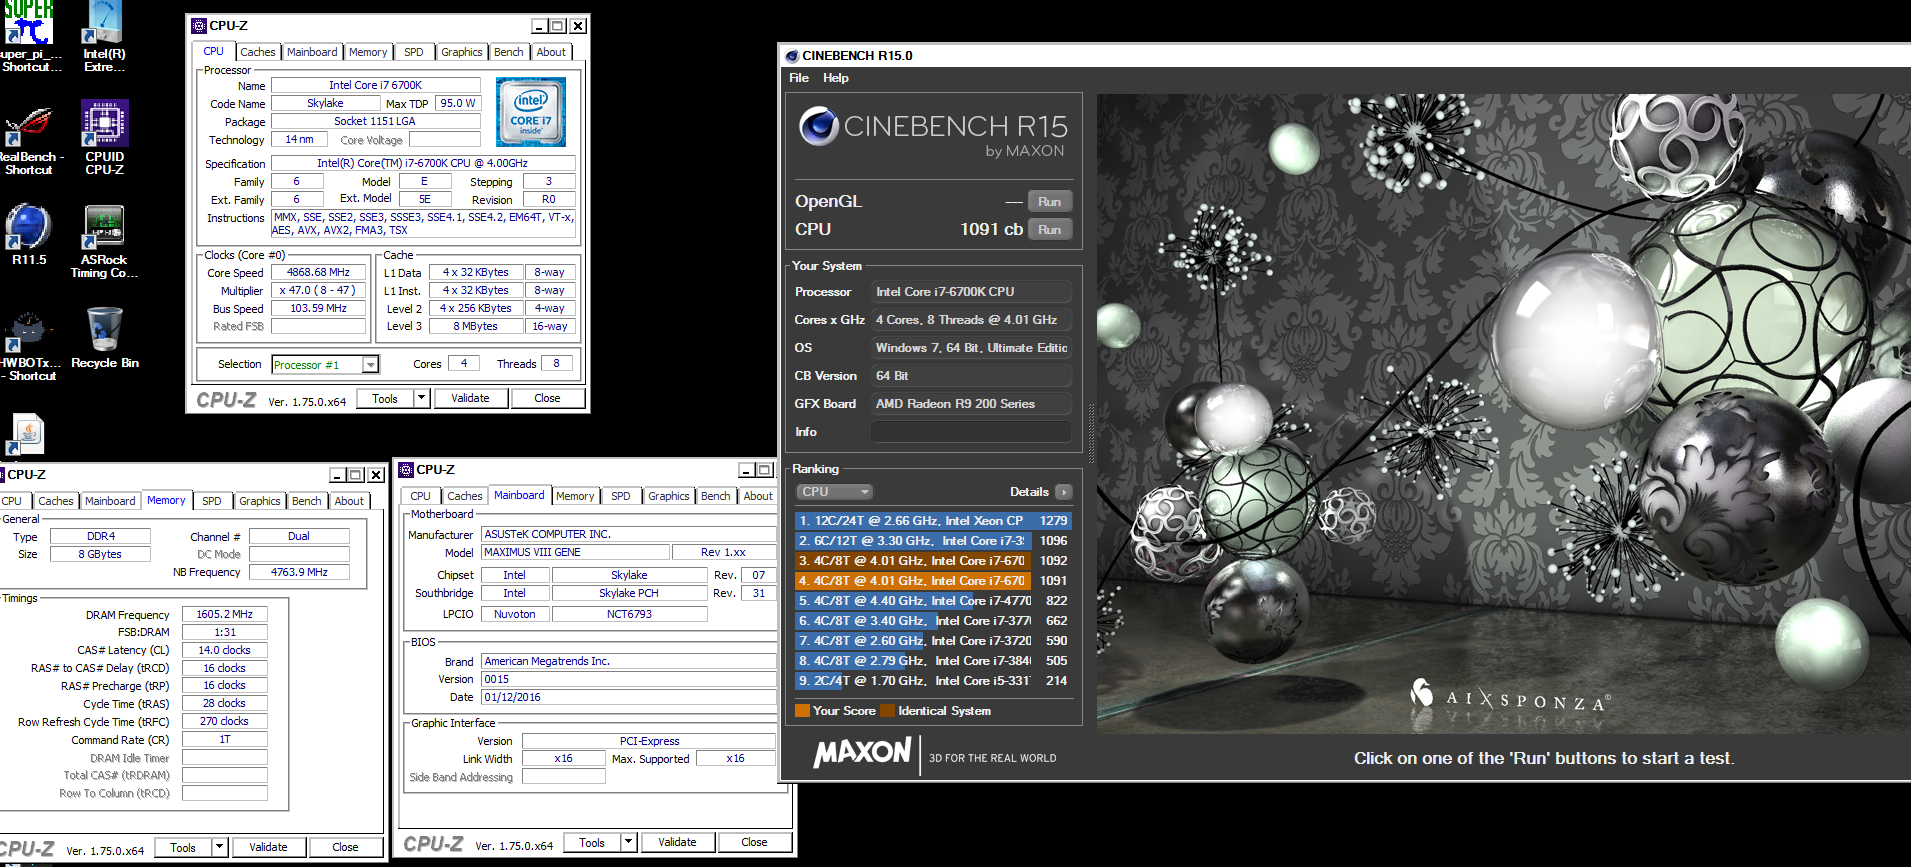1911x867 pixels.
Task: Select ranking row 5 i7-4770 score 822
Action: (x=933, y=601)
